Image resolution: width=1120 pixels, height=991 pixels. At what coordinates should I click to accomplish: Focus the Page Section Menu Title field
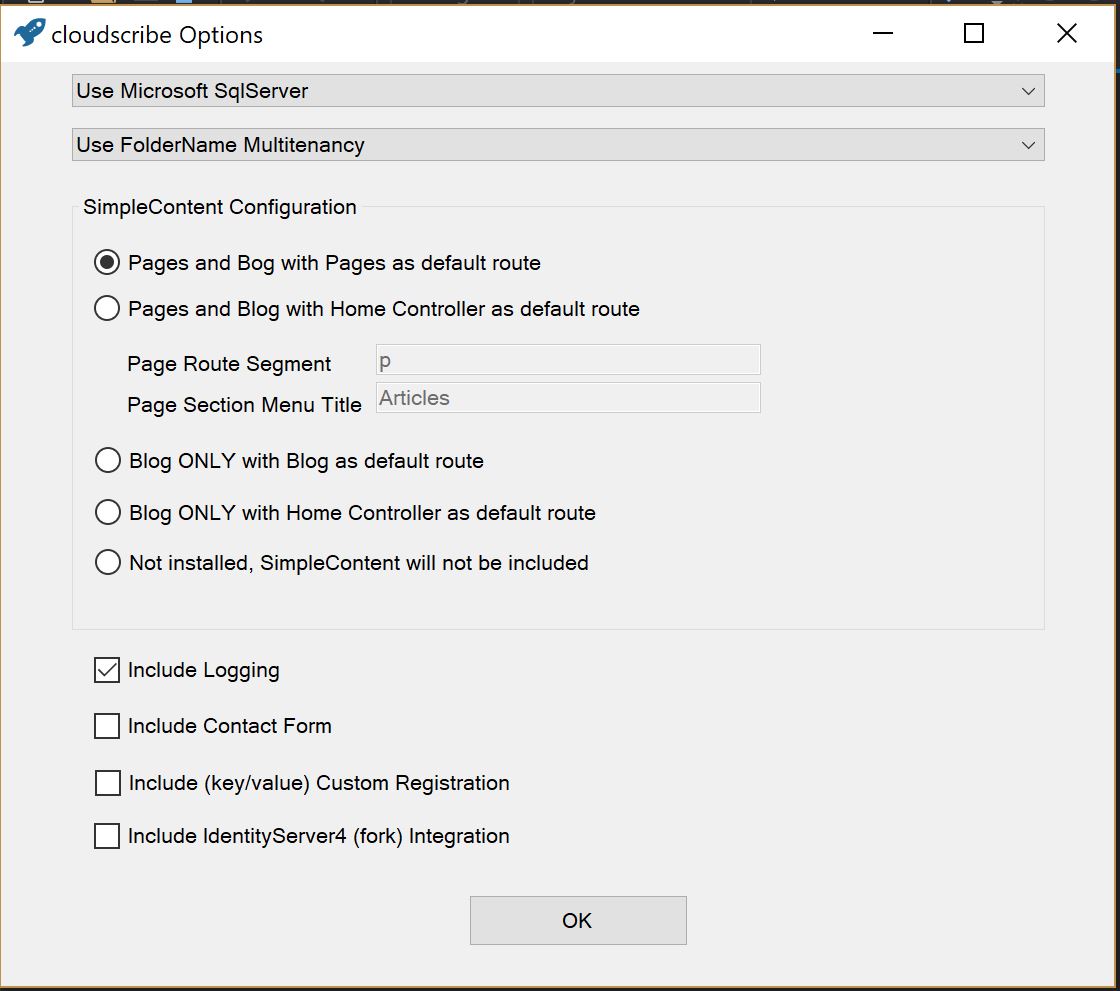click(568, 398)
